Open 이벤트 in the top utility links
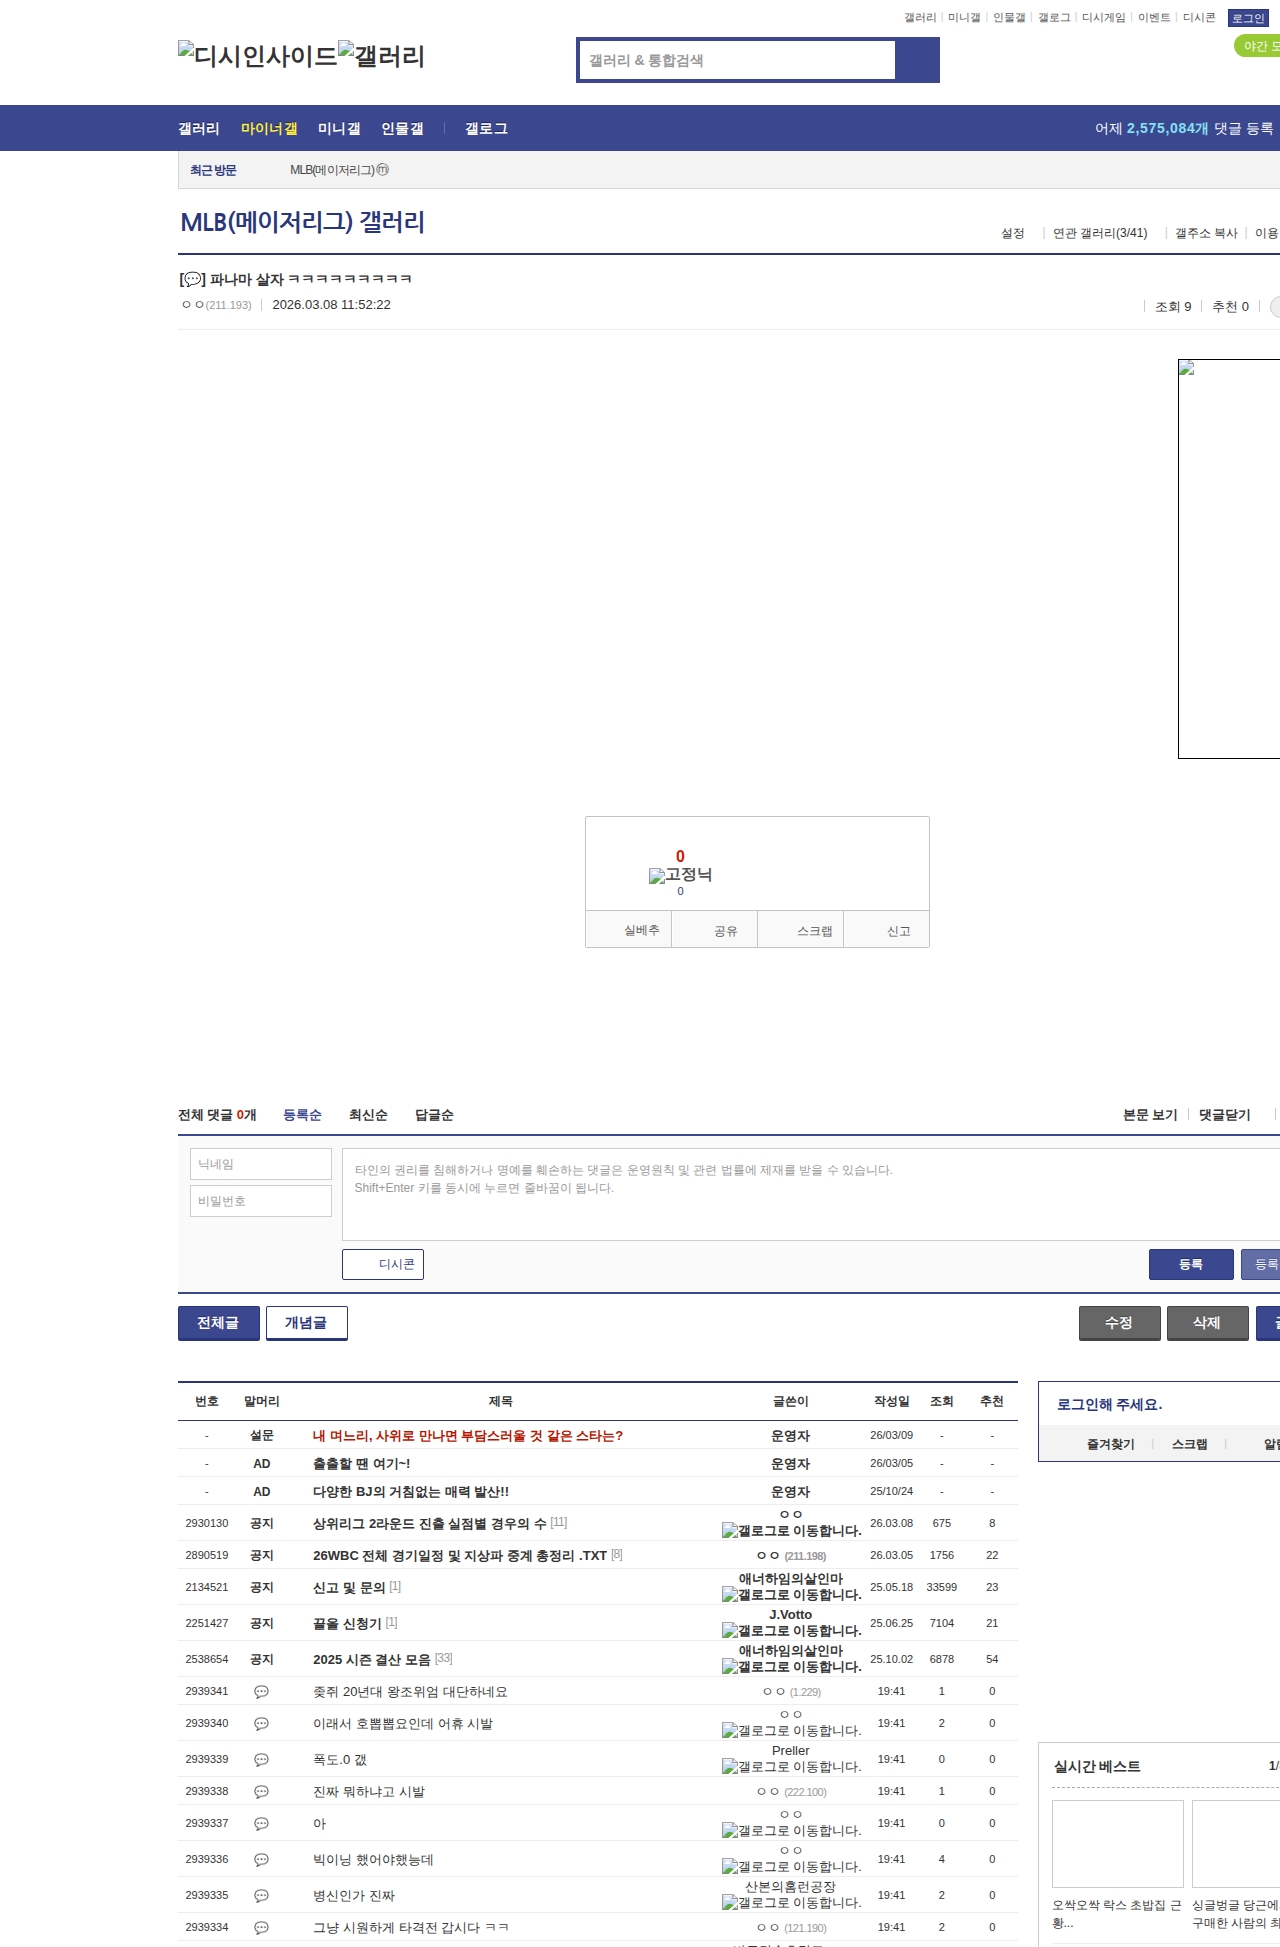Screen dimensions: 1280x1947 [x=1154, y=18]
